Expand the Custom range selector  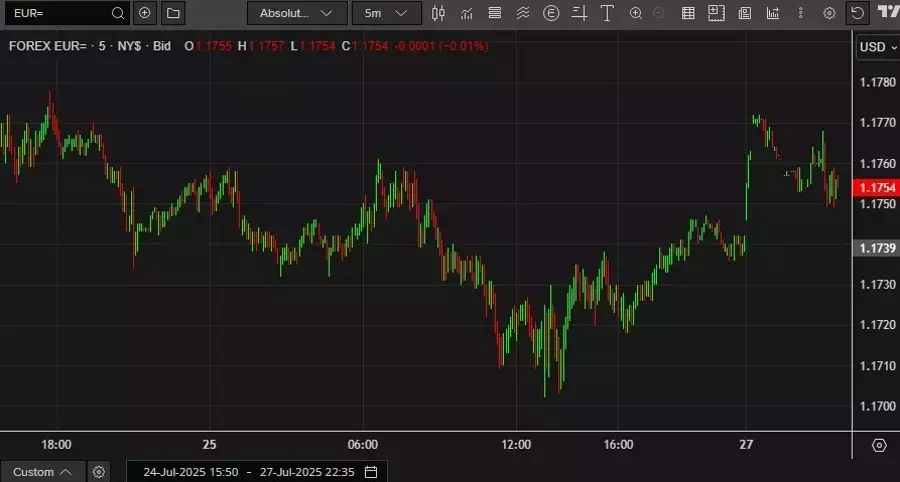coord(41,472)
